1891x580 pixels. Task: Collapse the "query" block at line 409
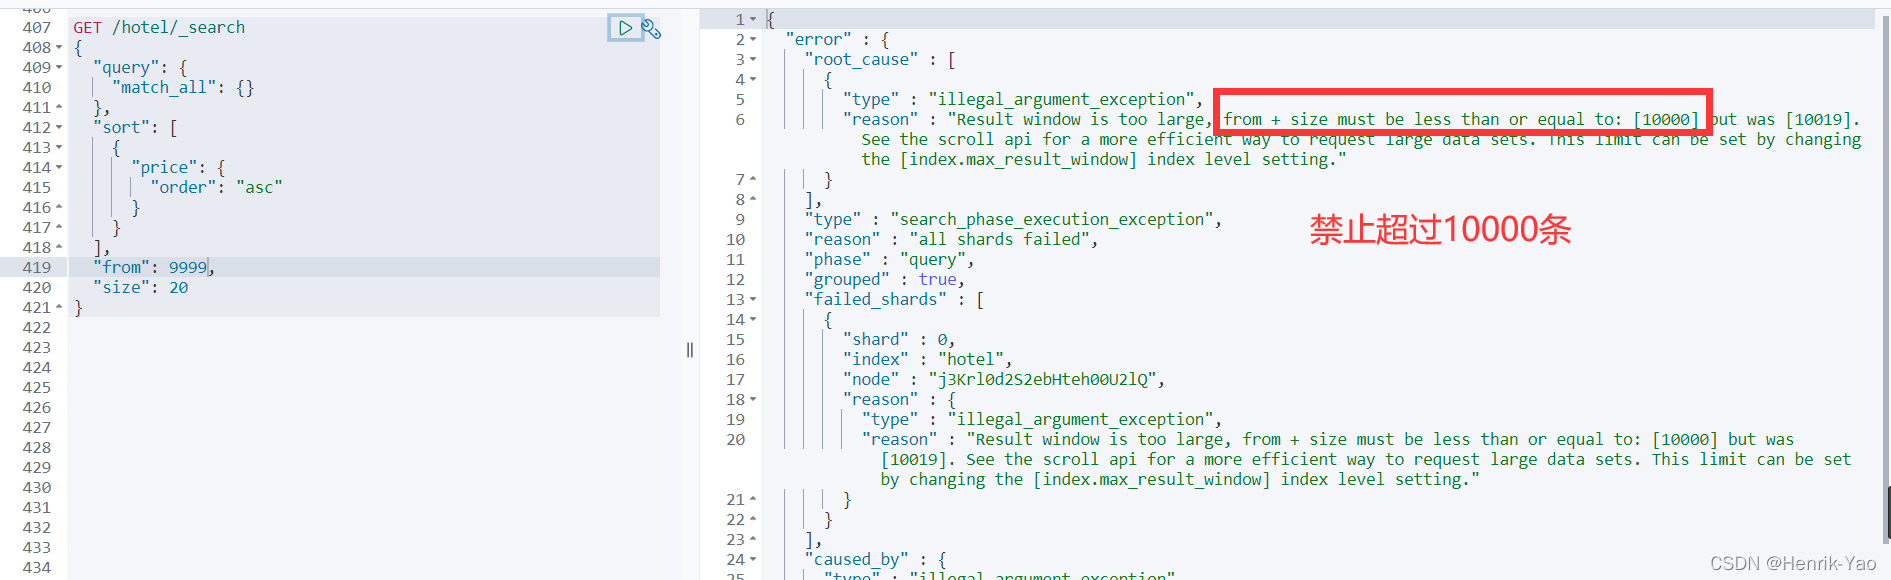tap(59, 67)
